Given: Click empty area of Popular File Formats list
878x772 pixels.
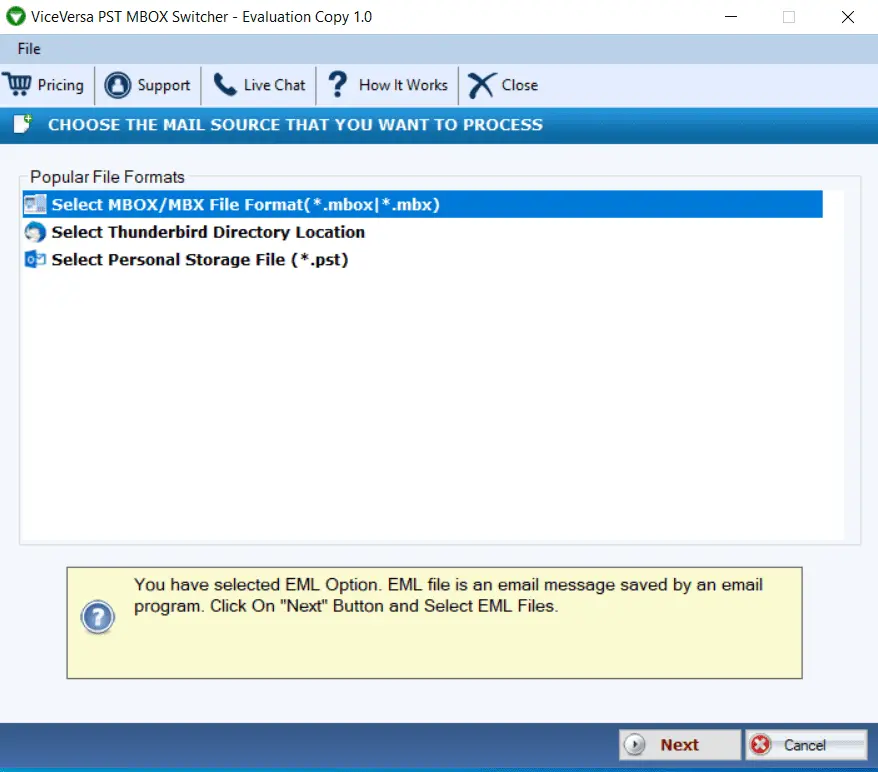Looking at the screenshot, I should [x=430, y=400].
